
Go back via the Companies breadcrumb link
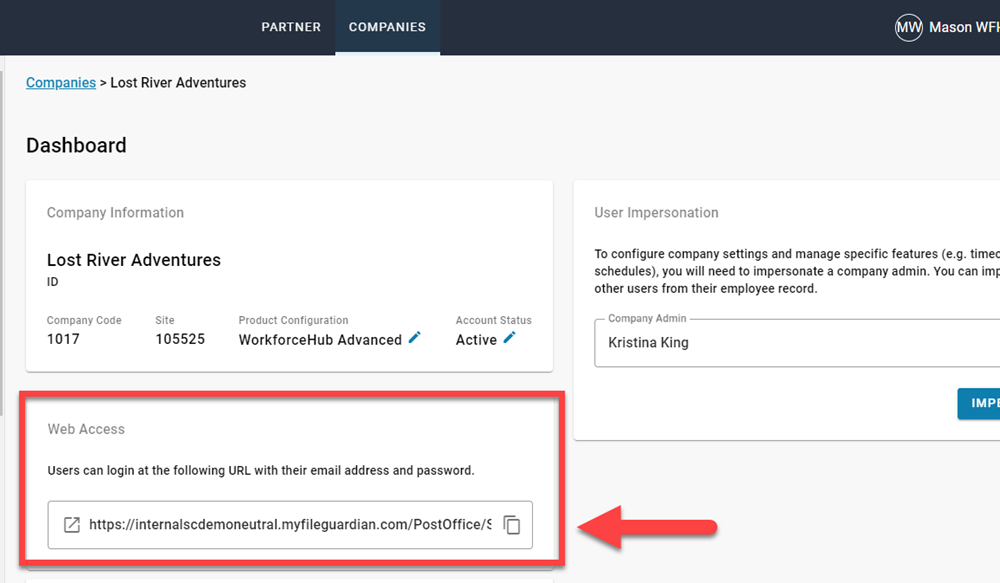61,83
